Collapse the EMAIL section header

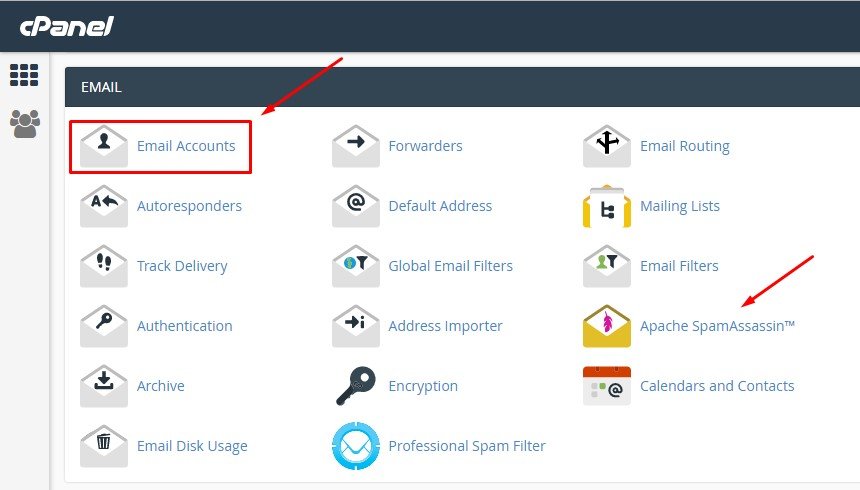pos(462,87)
